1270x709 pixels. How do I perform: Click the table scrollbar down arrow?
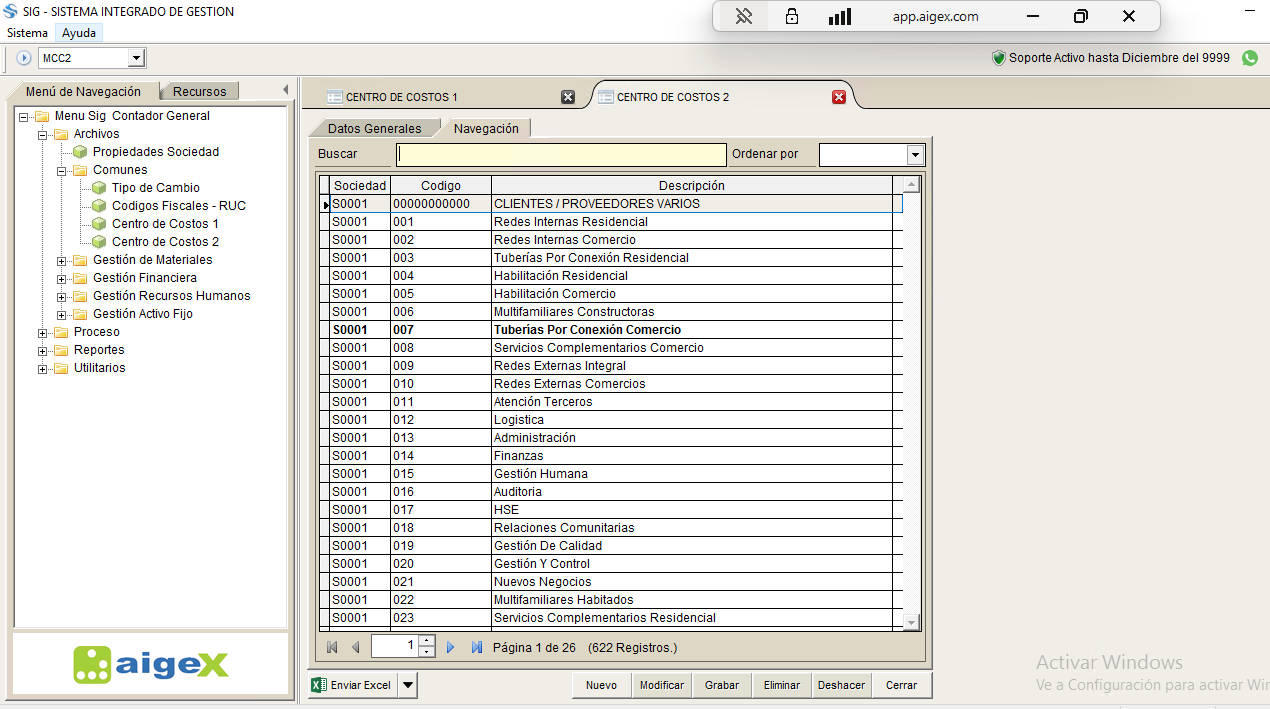point(910,622)
